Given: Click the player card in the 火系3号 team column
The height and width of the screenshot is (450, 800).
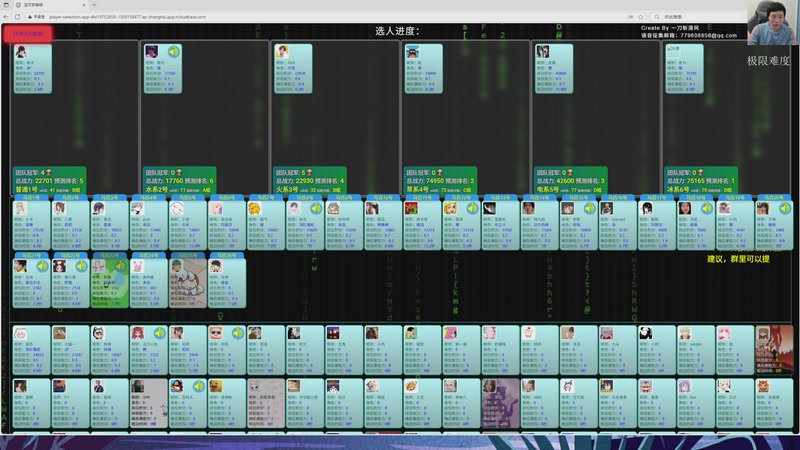Looking at the screenshot, I should click(293, 68).
